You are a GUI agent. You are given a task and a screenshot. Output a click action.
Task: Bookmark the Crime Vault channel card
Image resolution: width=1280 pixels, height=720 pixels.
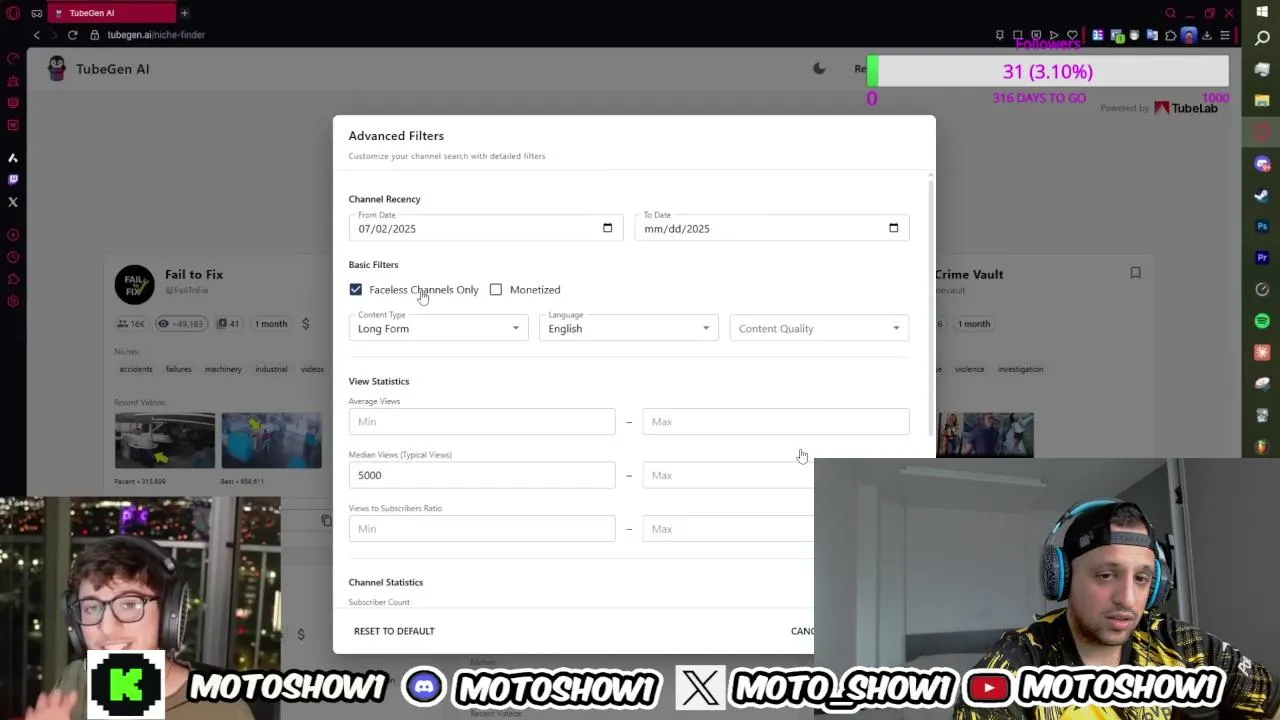point(1135,273)
